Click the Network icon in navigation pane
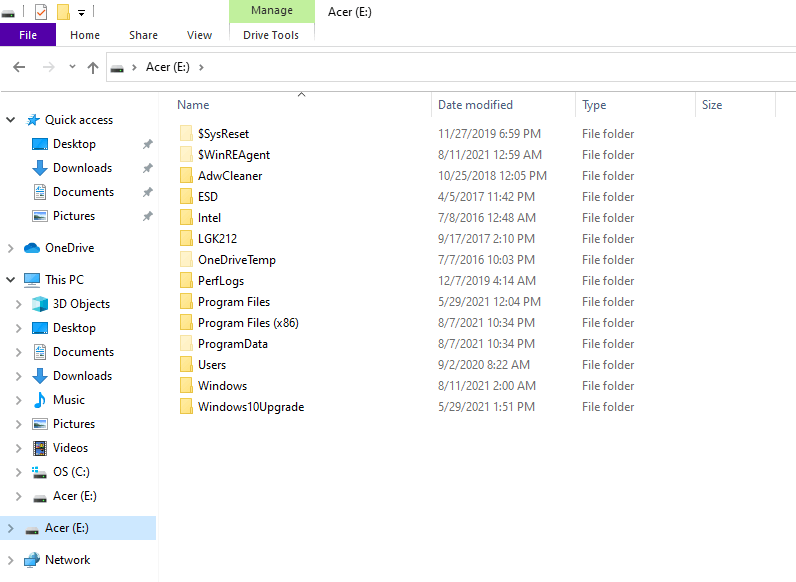 [31, 560]
